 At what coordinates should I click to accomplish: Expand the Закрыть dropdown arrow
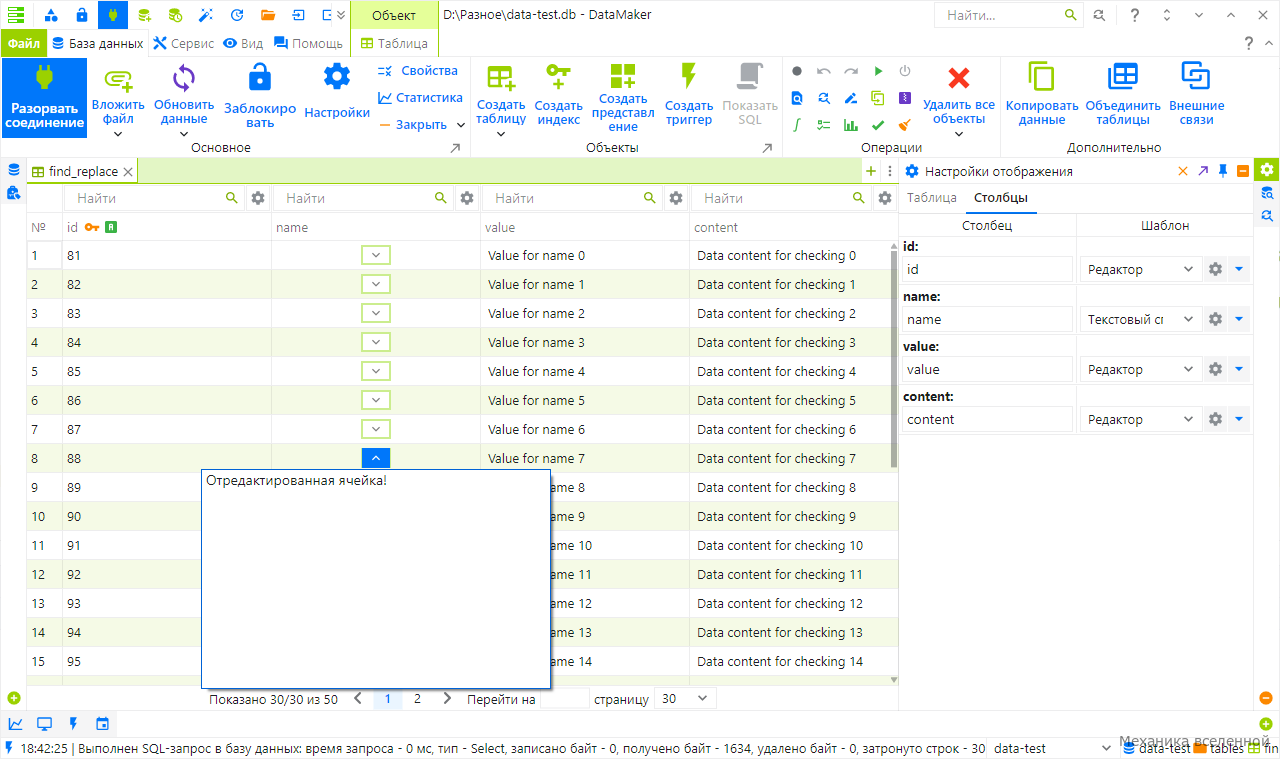[461, 125]
